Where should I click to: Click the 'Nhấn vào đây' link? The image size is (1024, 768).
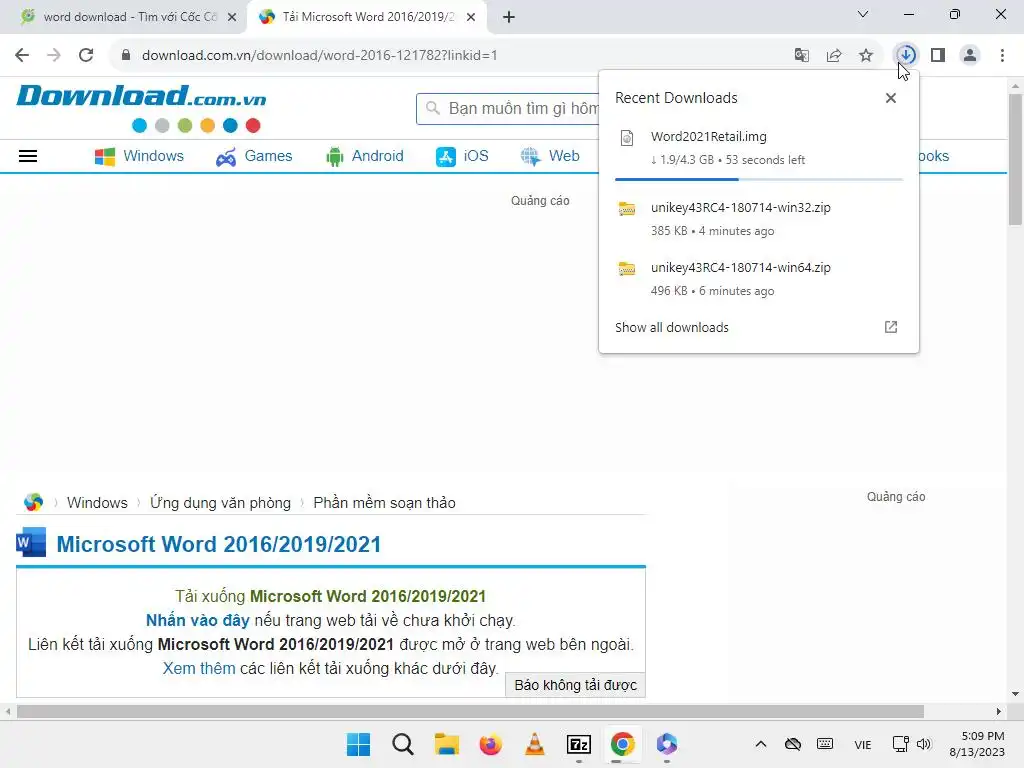[x=197, y=620]
